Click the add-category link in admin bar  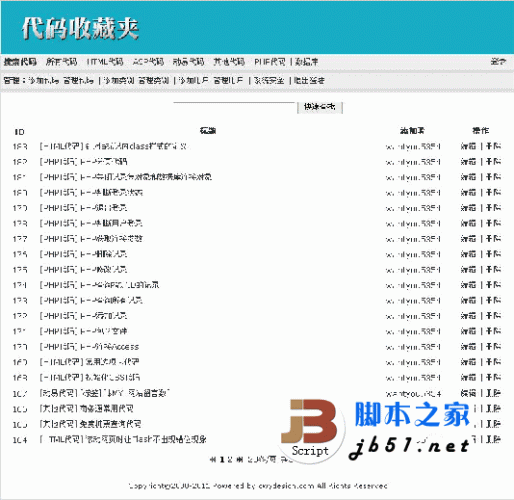click(119, 80)
